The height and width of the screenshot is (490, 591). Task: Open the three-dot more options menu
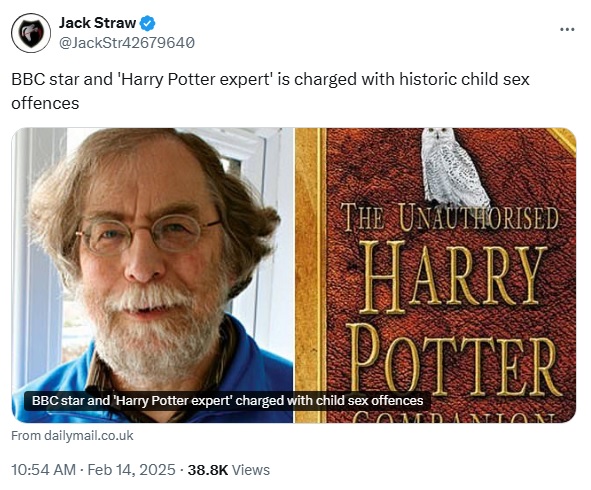point(567,29)
